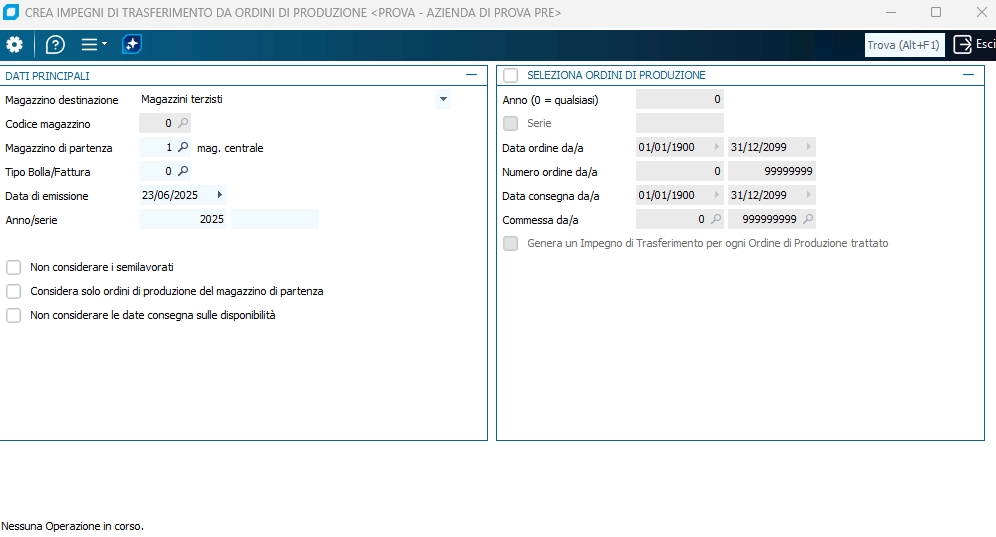Collapse the SELEZIONA ORDINI DI PRODUZIONE panel
This screenshot has height=537, width=996.
click(x=968, y=75)
